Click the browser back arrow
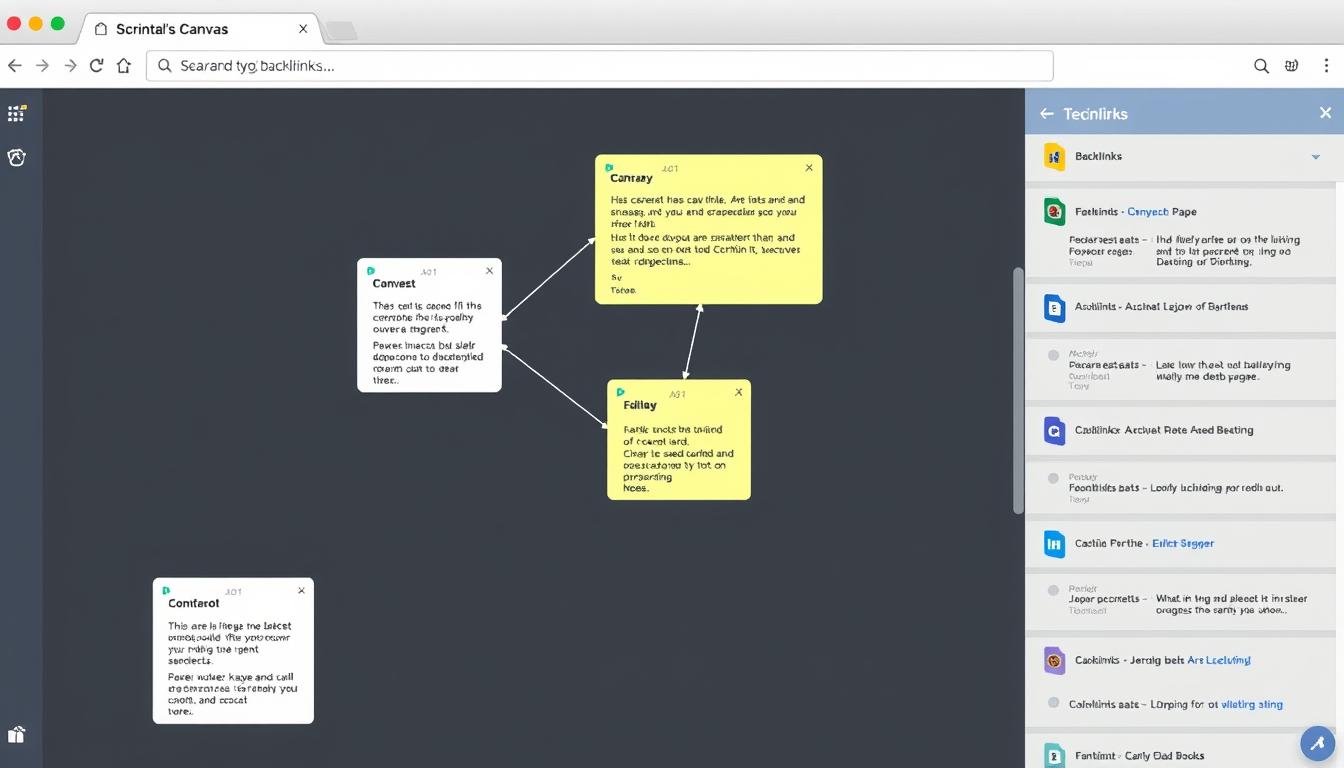This screenshot has width=1344, height=768. pos(14,66)
